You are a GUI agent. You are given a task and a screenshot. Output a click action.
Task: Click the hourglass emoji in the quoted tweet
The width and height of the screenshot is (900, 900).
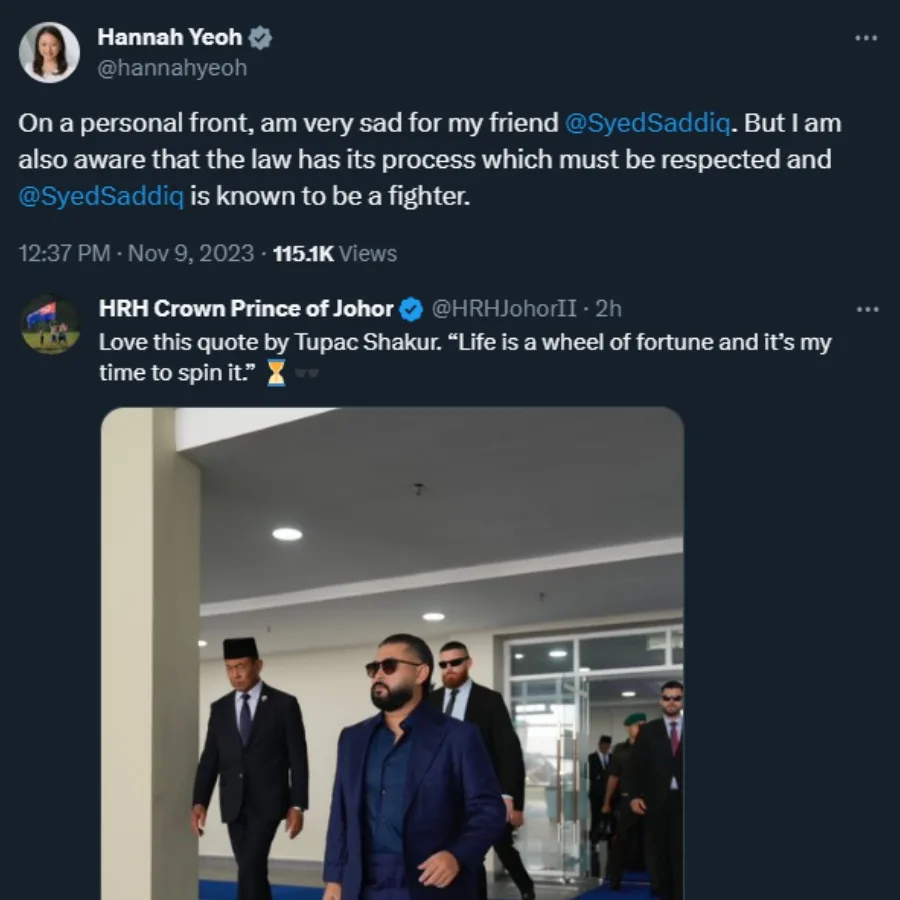click(x=276, y=374)
